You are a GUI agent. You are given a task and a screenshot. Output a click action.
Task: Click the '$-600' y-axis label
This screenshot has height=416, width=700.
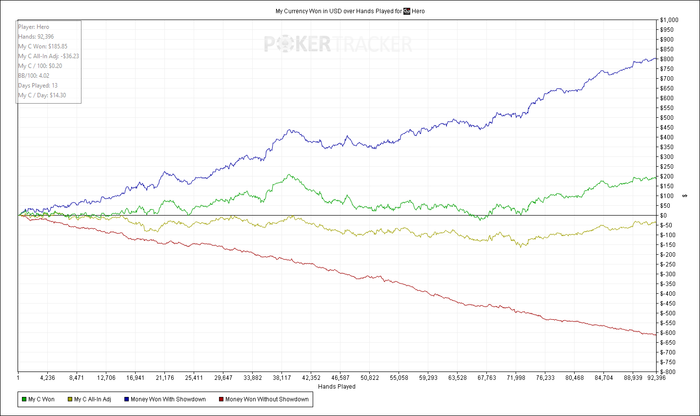coord(668,333)
